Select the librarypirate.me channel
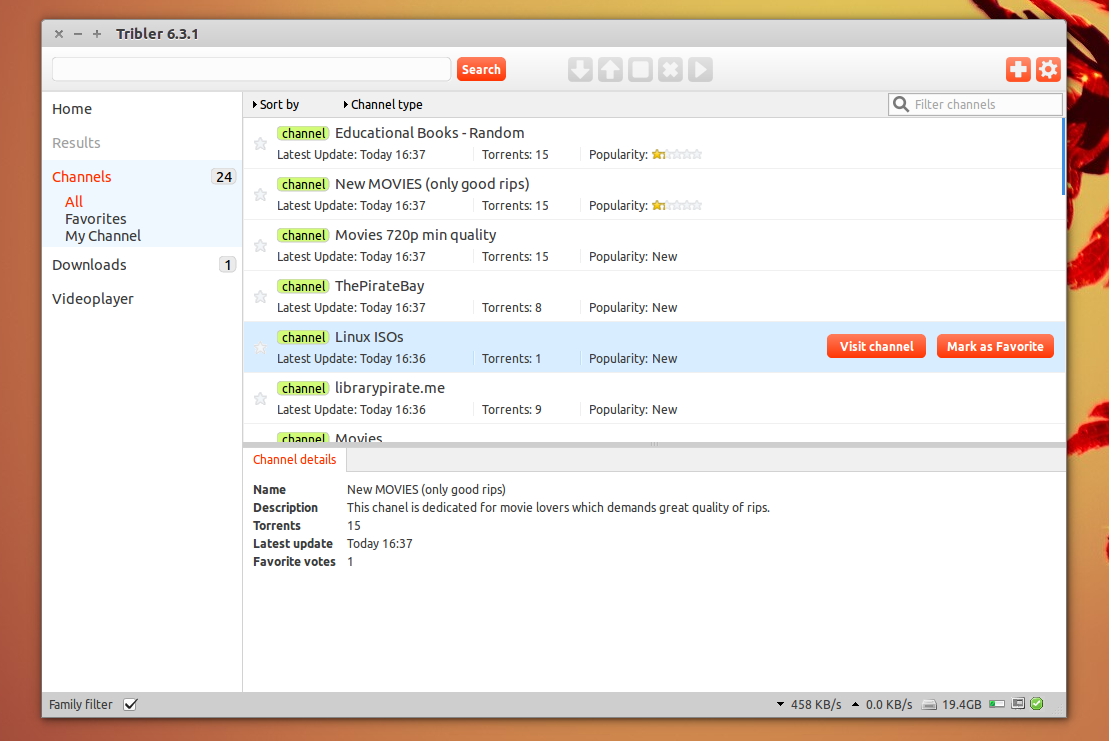 [654, 398]
